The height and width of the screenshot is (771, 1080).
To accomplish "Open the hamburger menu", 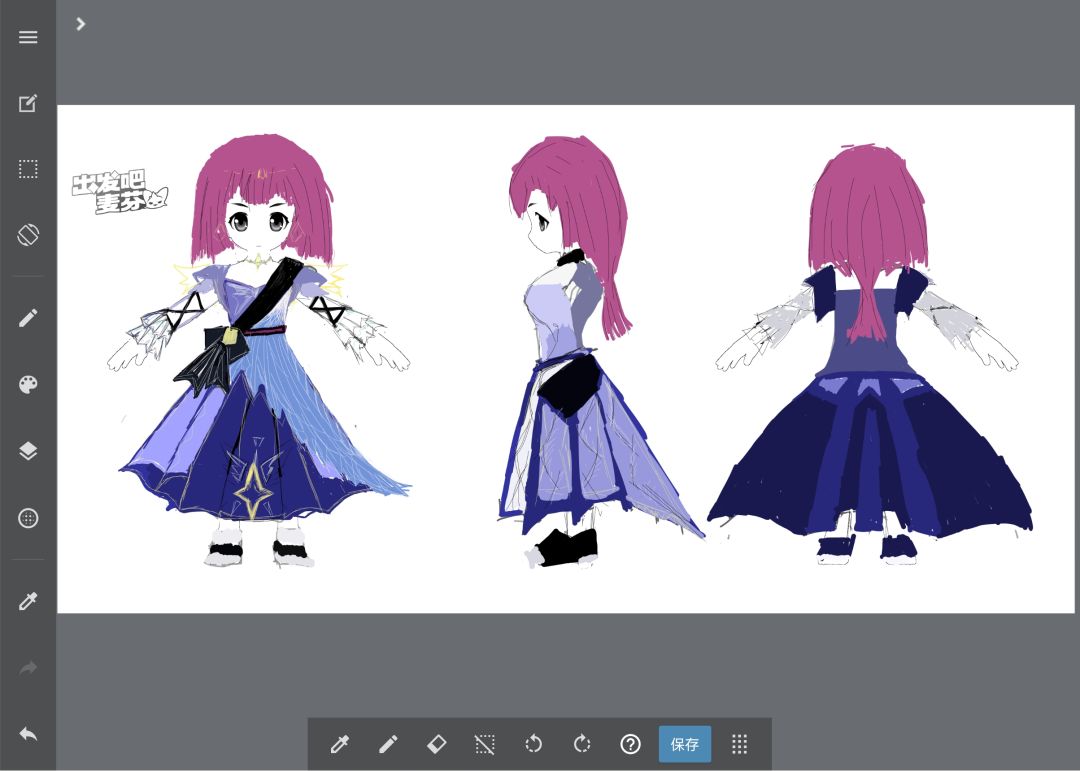I will 28,37.
